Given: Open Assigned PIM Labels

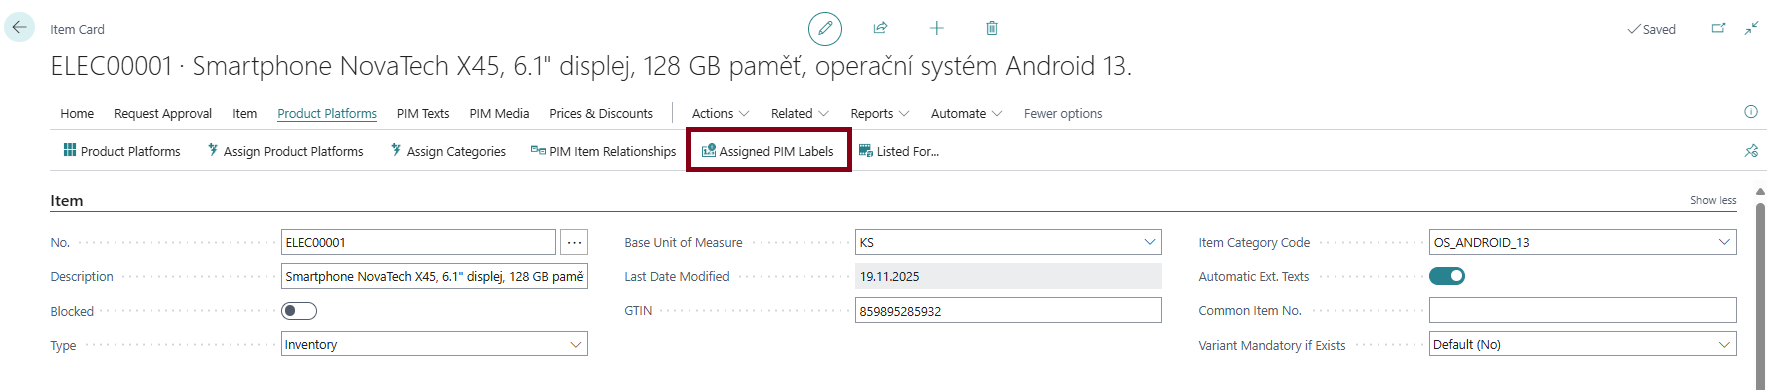Looking at the screenshot, I should tap(768, 151).
